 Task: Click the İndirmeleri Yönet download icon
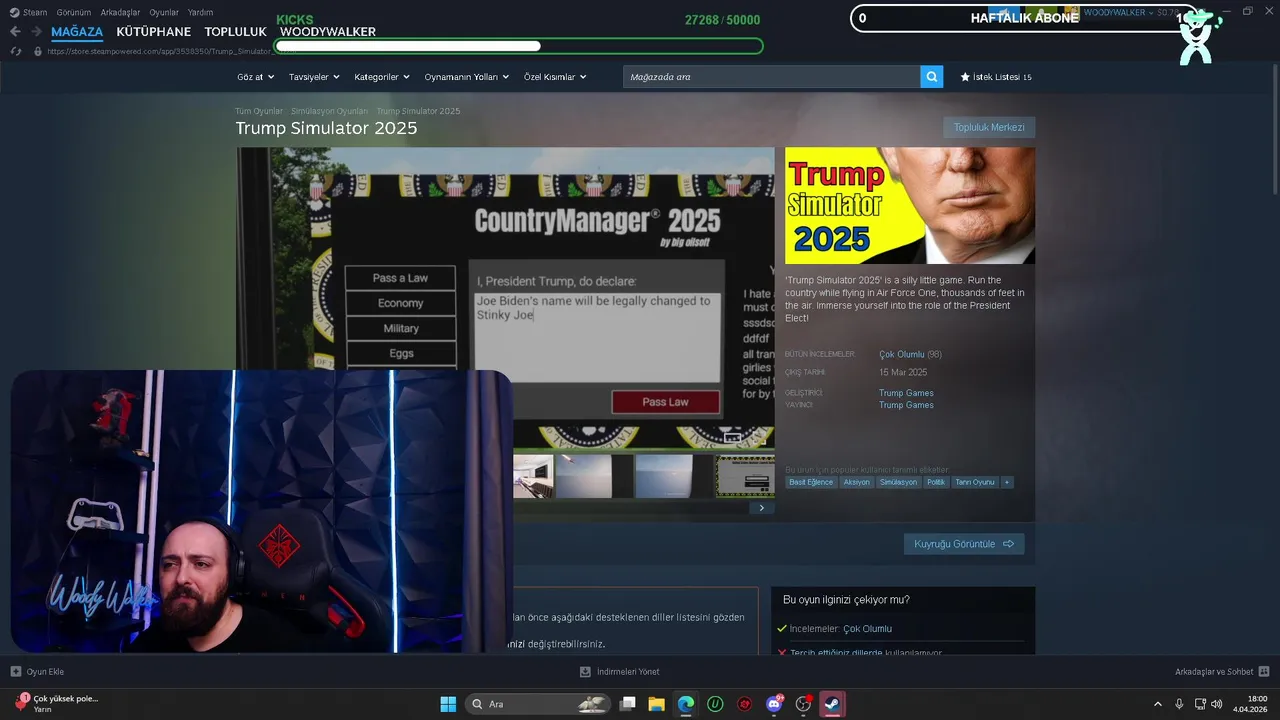pyautogui.click(x=586, y=672)
